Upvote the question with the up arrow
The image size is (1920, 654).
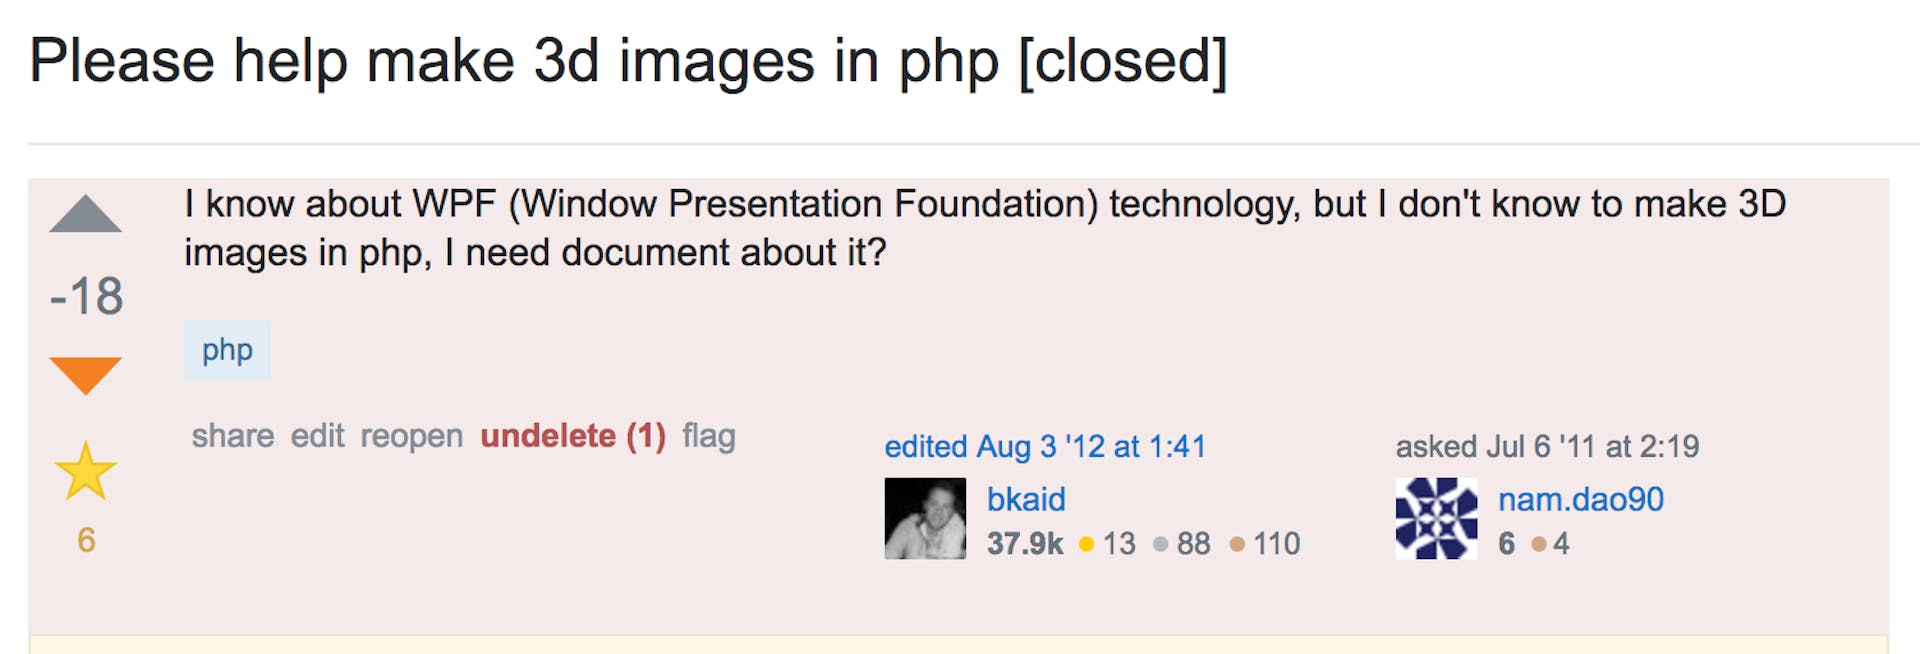[85, 214]
